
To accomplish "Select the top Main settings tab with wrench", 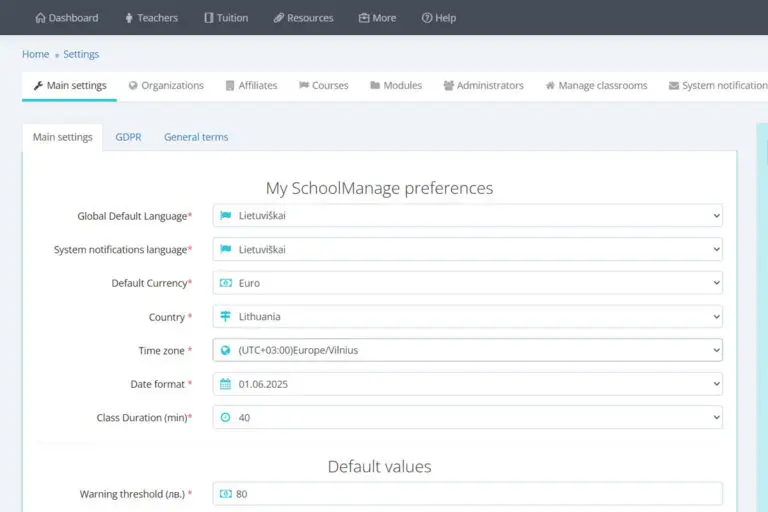I will (70, 86).
